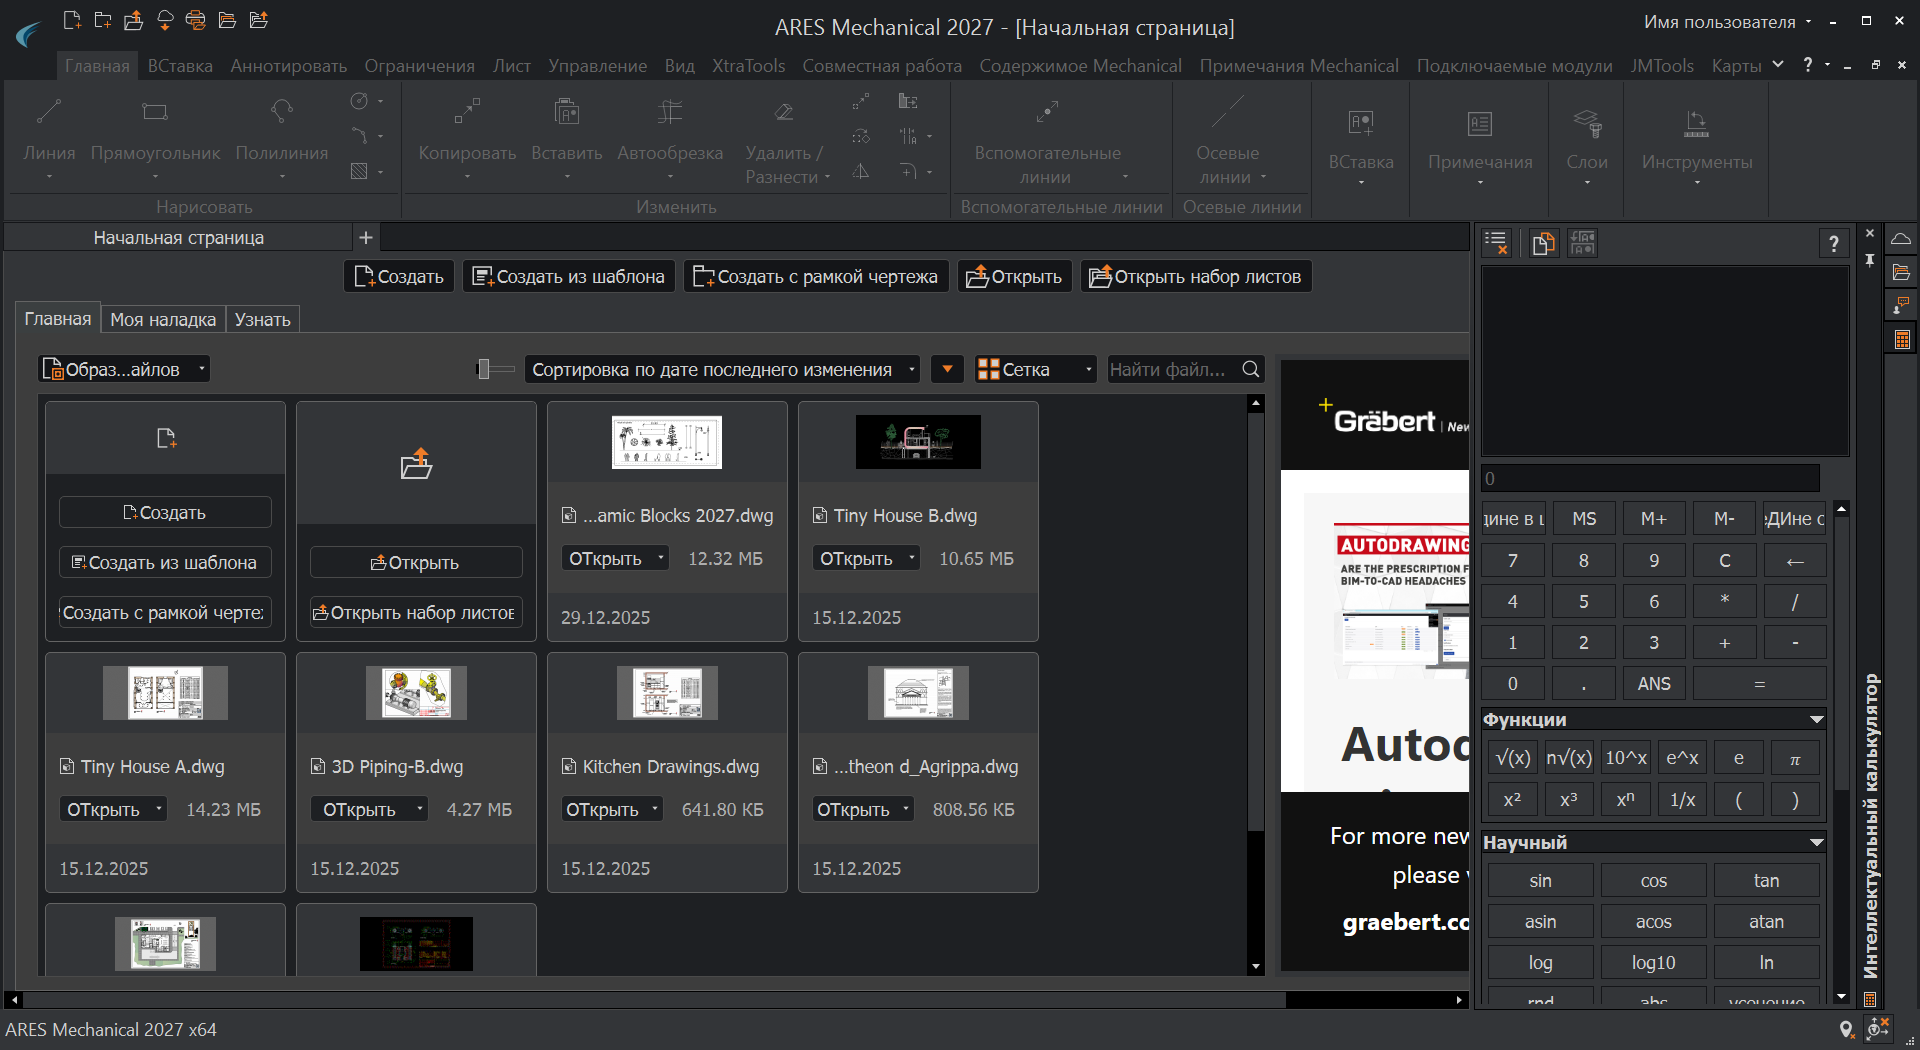Click the top Создать с рамкой чертежа button
This screenshot has width=1920, height=1050.
pyautogui.click(x=816, y=276)
